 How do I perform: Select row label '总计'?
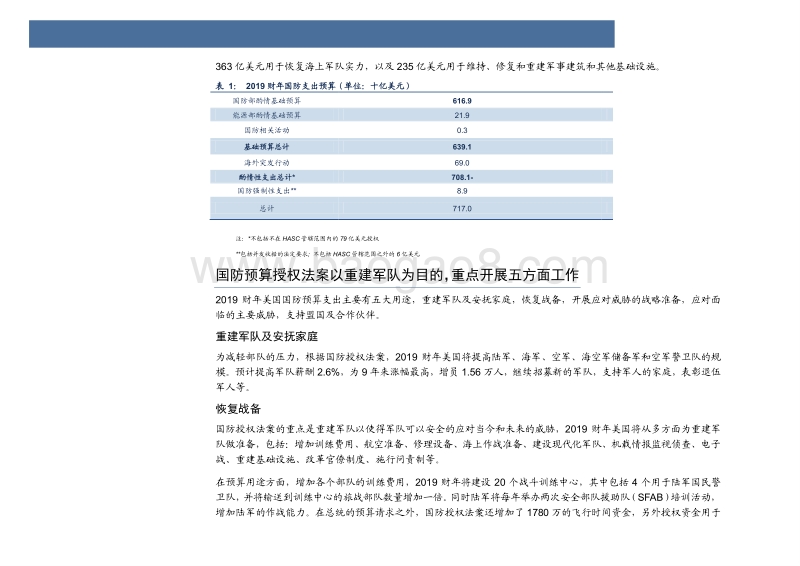[266, 208]
